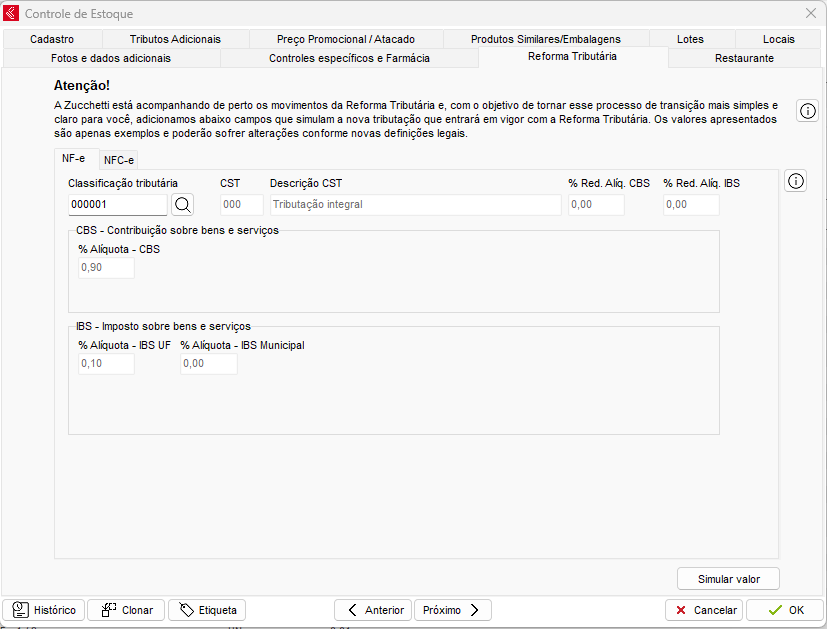This screenshot has width=827, height=629.
Task: Switch to the NFC-e sub-tab
Action: (x=119, y=159)
